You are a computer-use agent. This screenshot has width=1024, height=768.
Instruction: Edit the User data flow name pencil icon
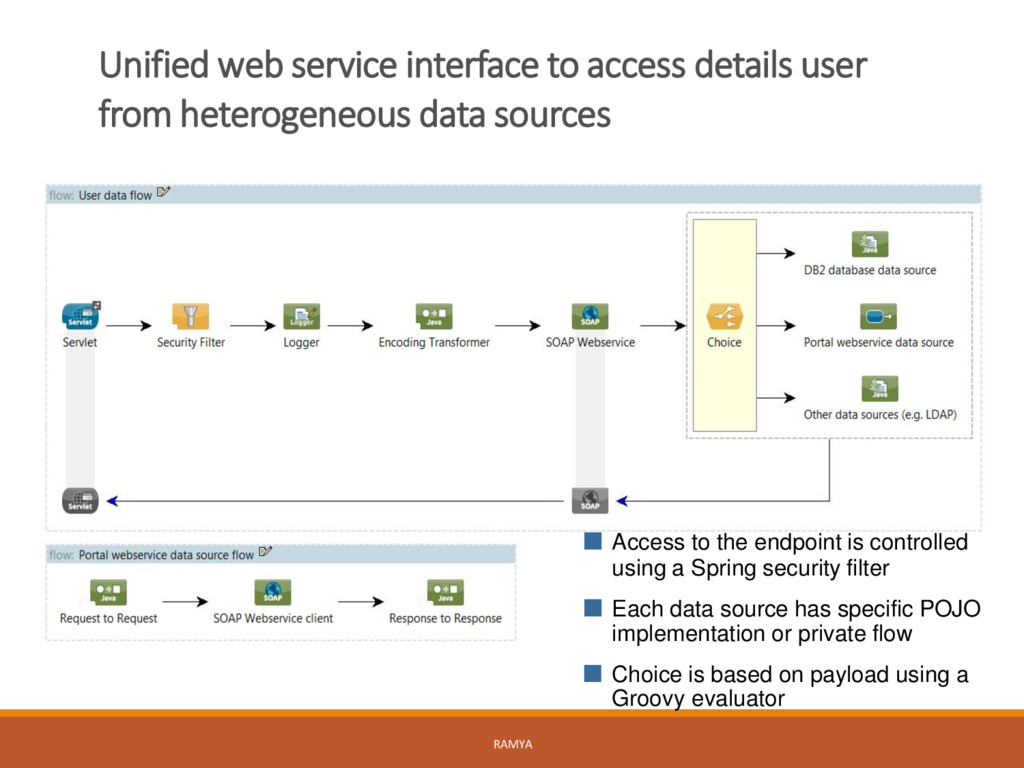click(163, 193)
